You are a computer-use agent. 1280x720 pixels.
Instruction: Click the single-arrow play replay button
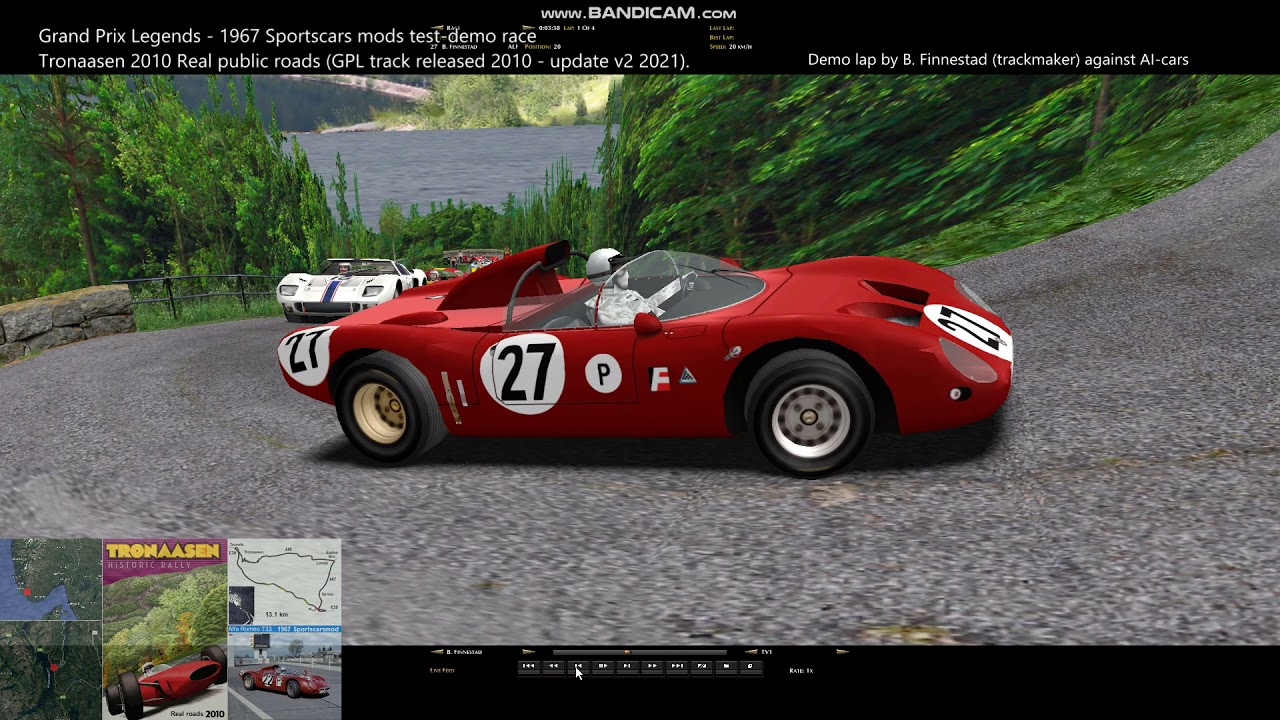627,666
